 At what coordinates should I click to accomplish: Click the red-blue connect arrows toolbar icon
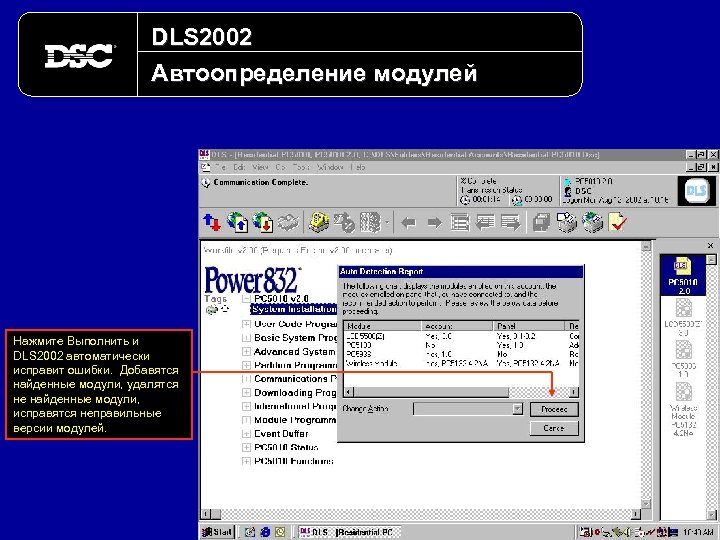(x=212, y=223)
